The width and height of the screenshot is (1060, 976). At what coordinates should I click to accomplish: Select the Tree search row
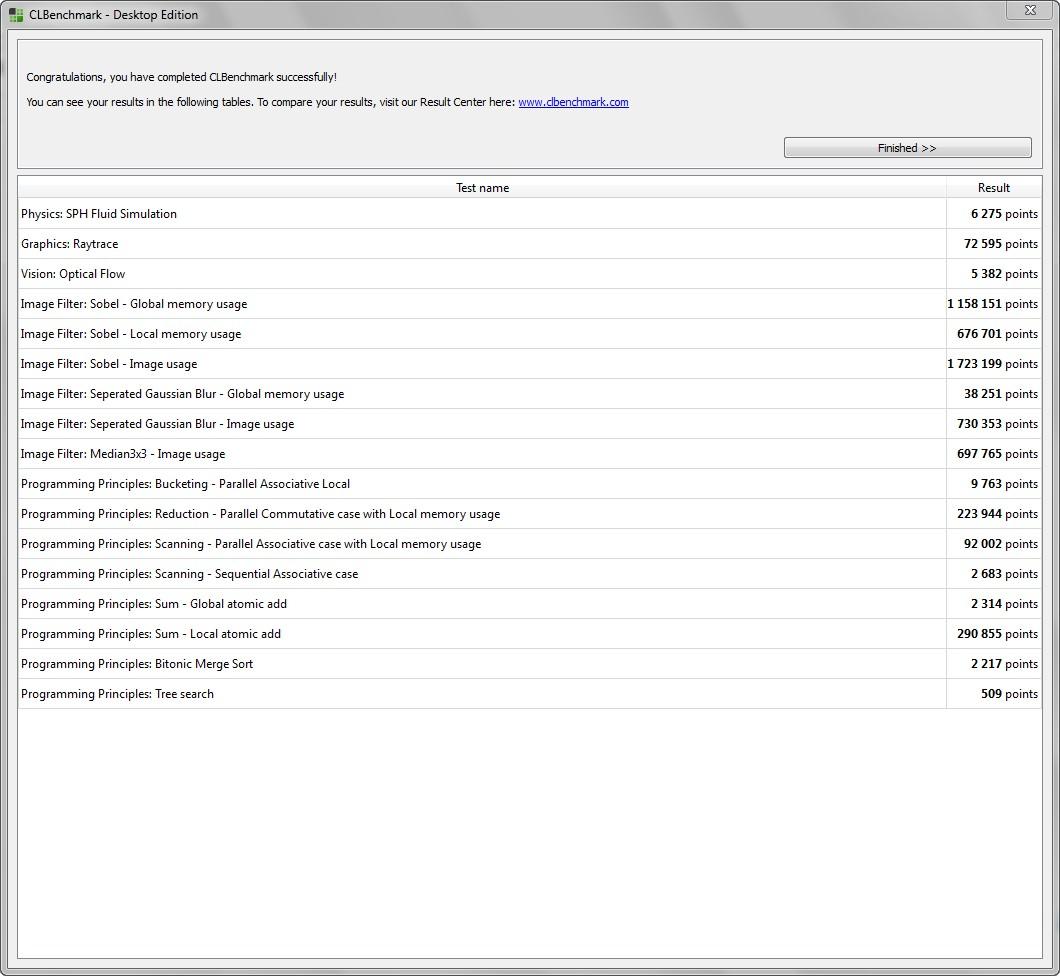click(117, 694)
